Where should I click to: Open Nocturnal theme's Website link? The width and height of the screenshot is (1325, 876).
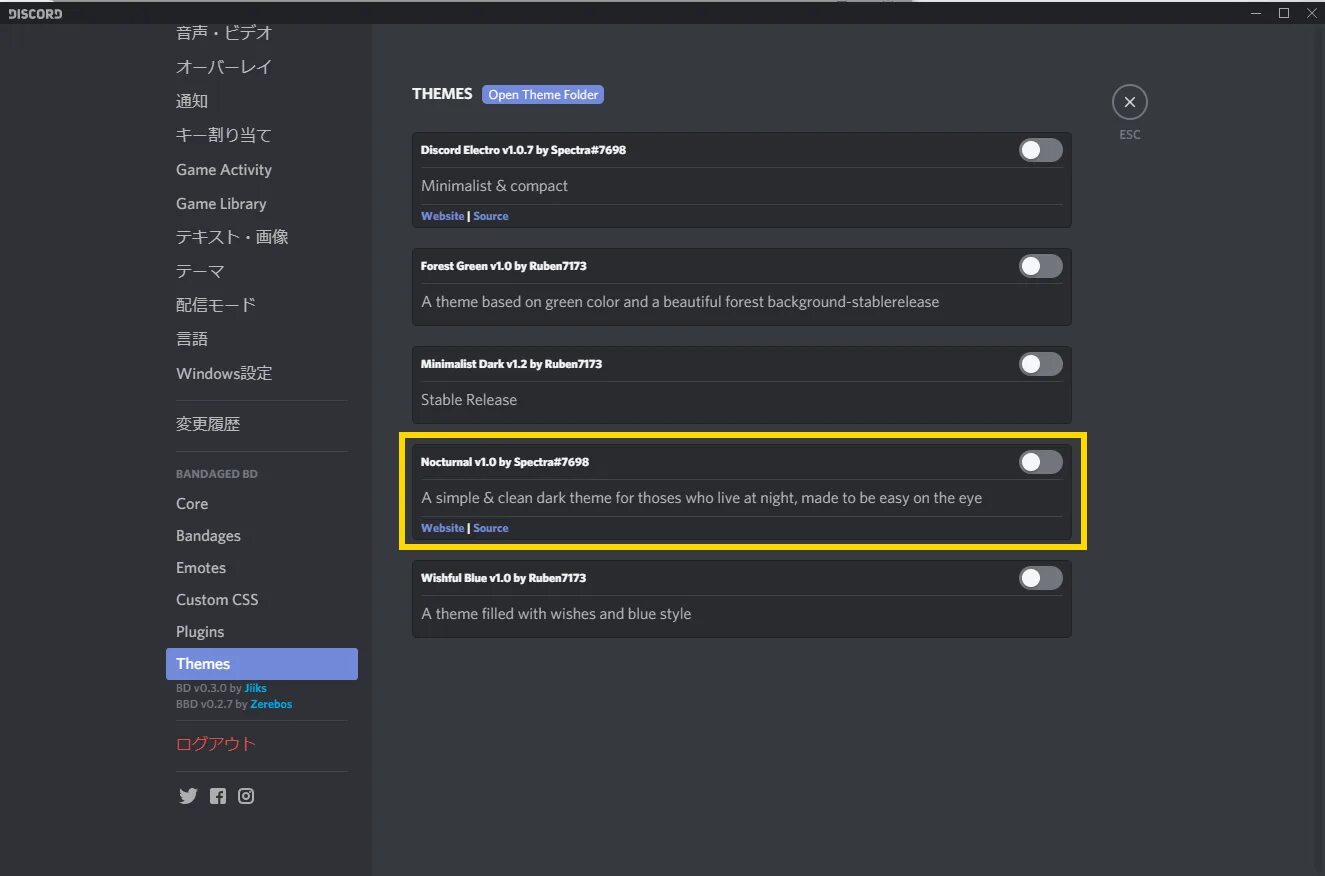pos(442,528)
